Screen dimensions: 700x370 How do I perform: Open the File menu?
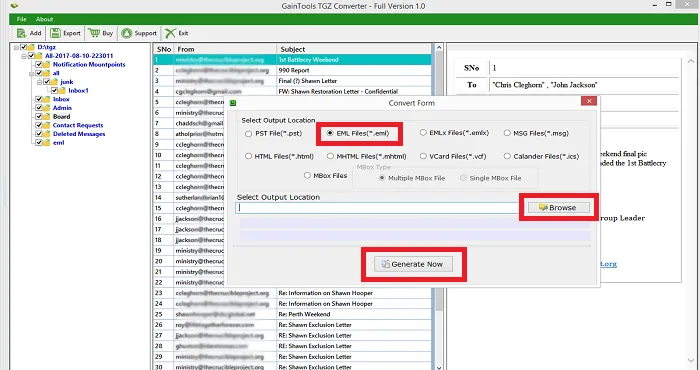point(21,19)
